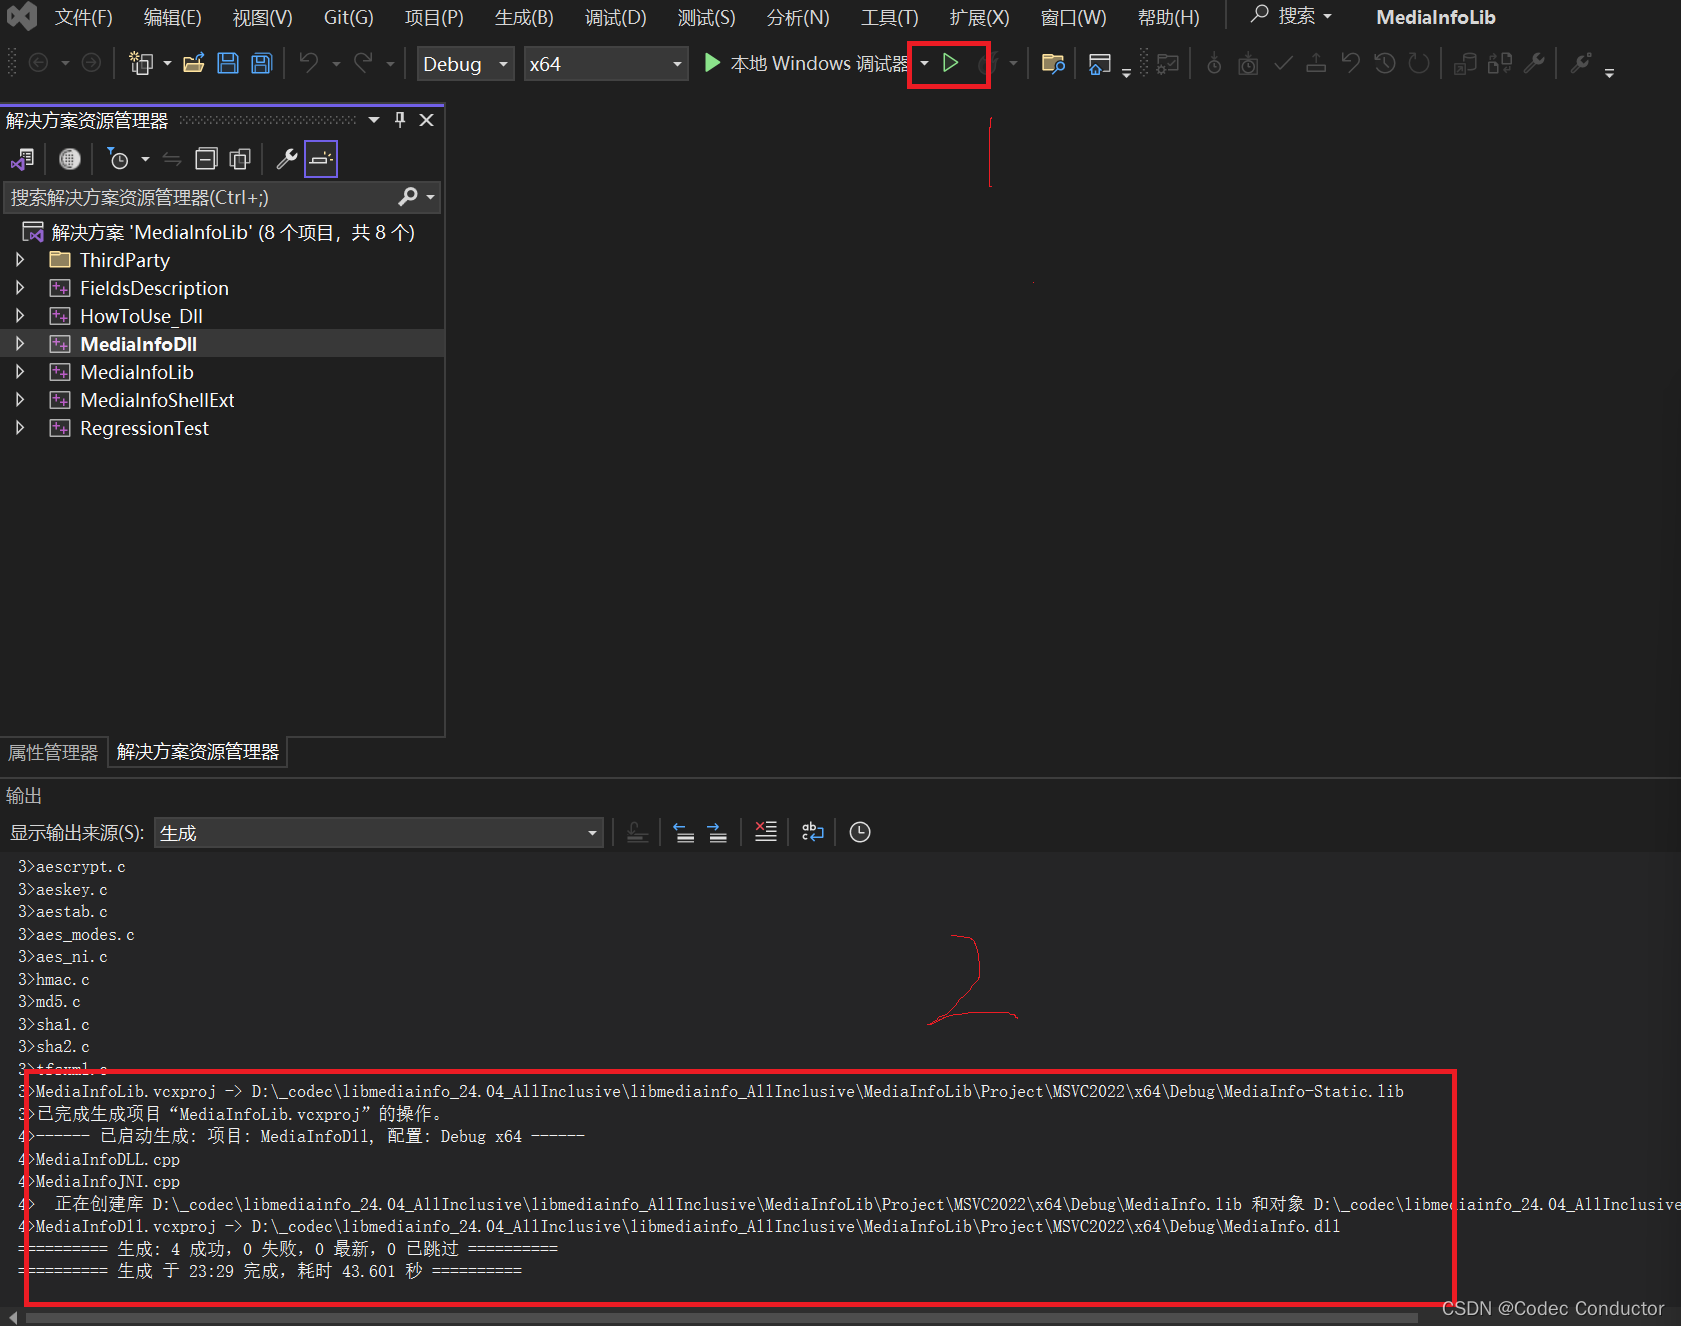This screenshot has width=1681, height=1326.
Task: Switch to the 属性管理器 tab
Action: 53,752
